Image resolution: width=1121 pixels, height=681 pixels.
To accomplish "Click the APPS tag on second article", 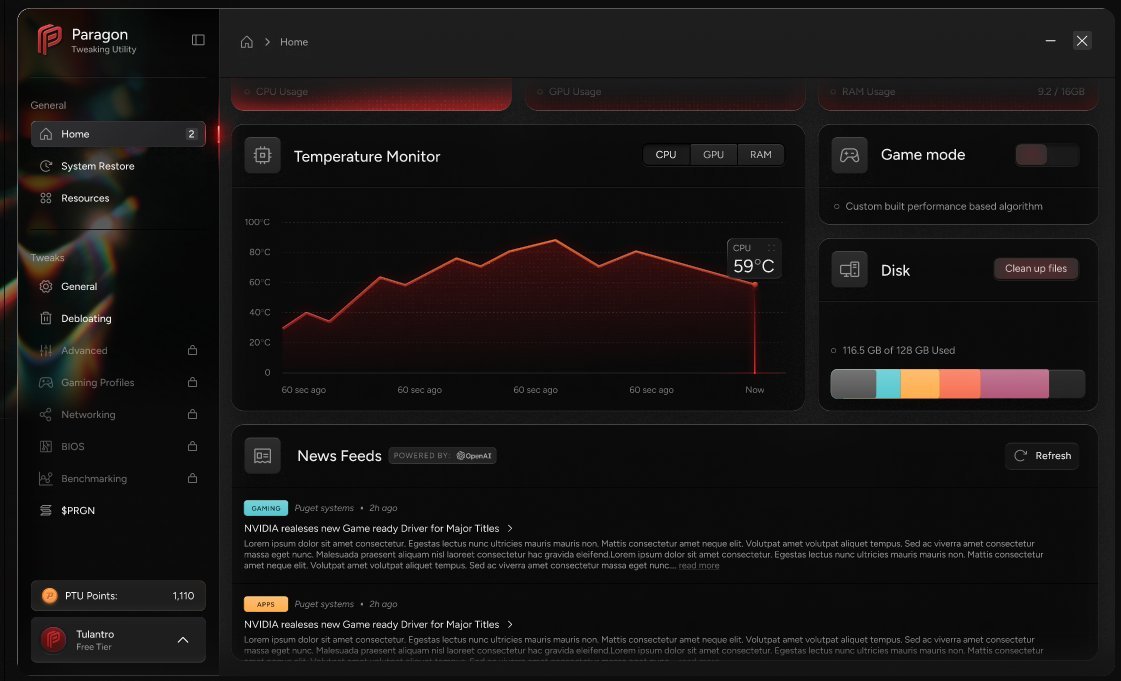I will coord(266,605).
